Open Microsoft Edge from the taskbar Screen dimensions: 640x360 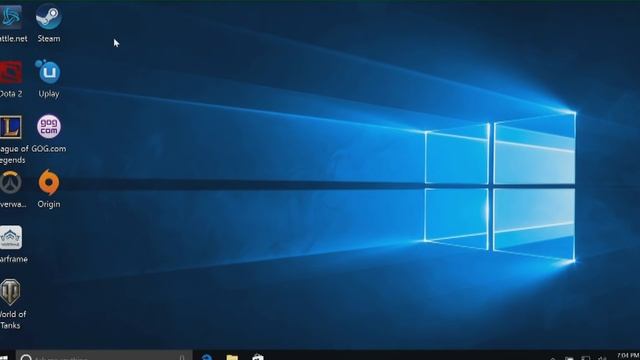point(207,357)
